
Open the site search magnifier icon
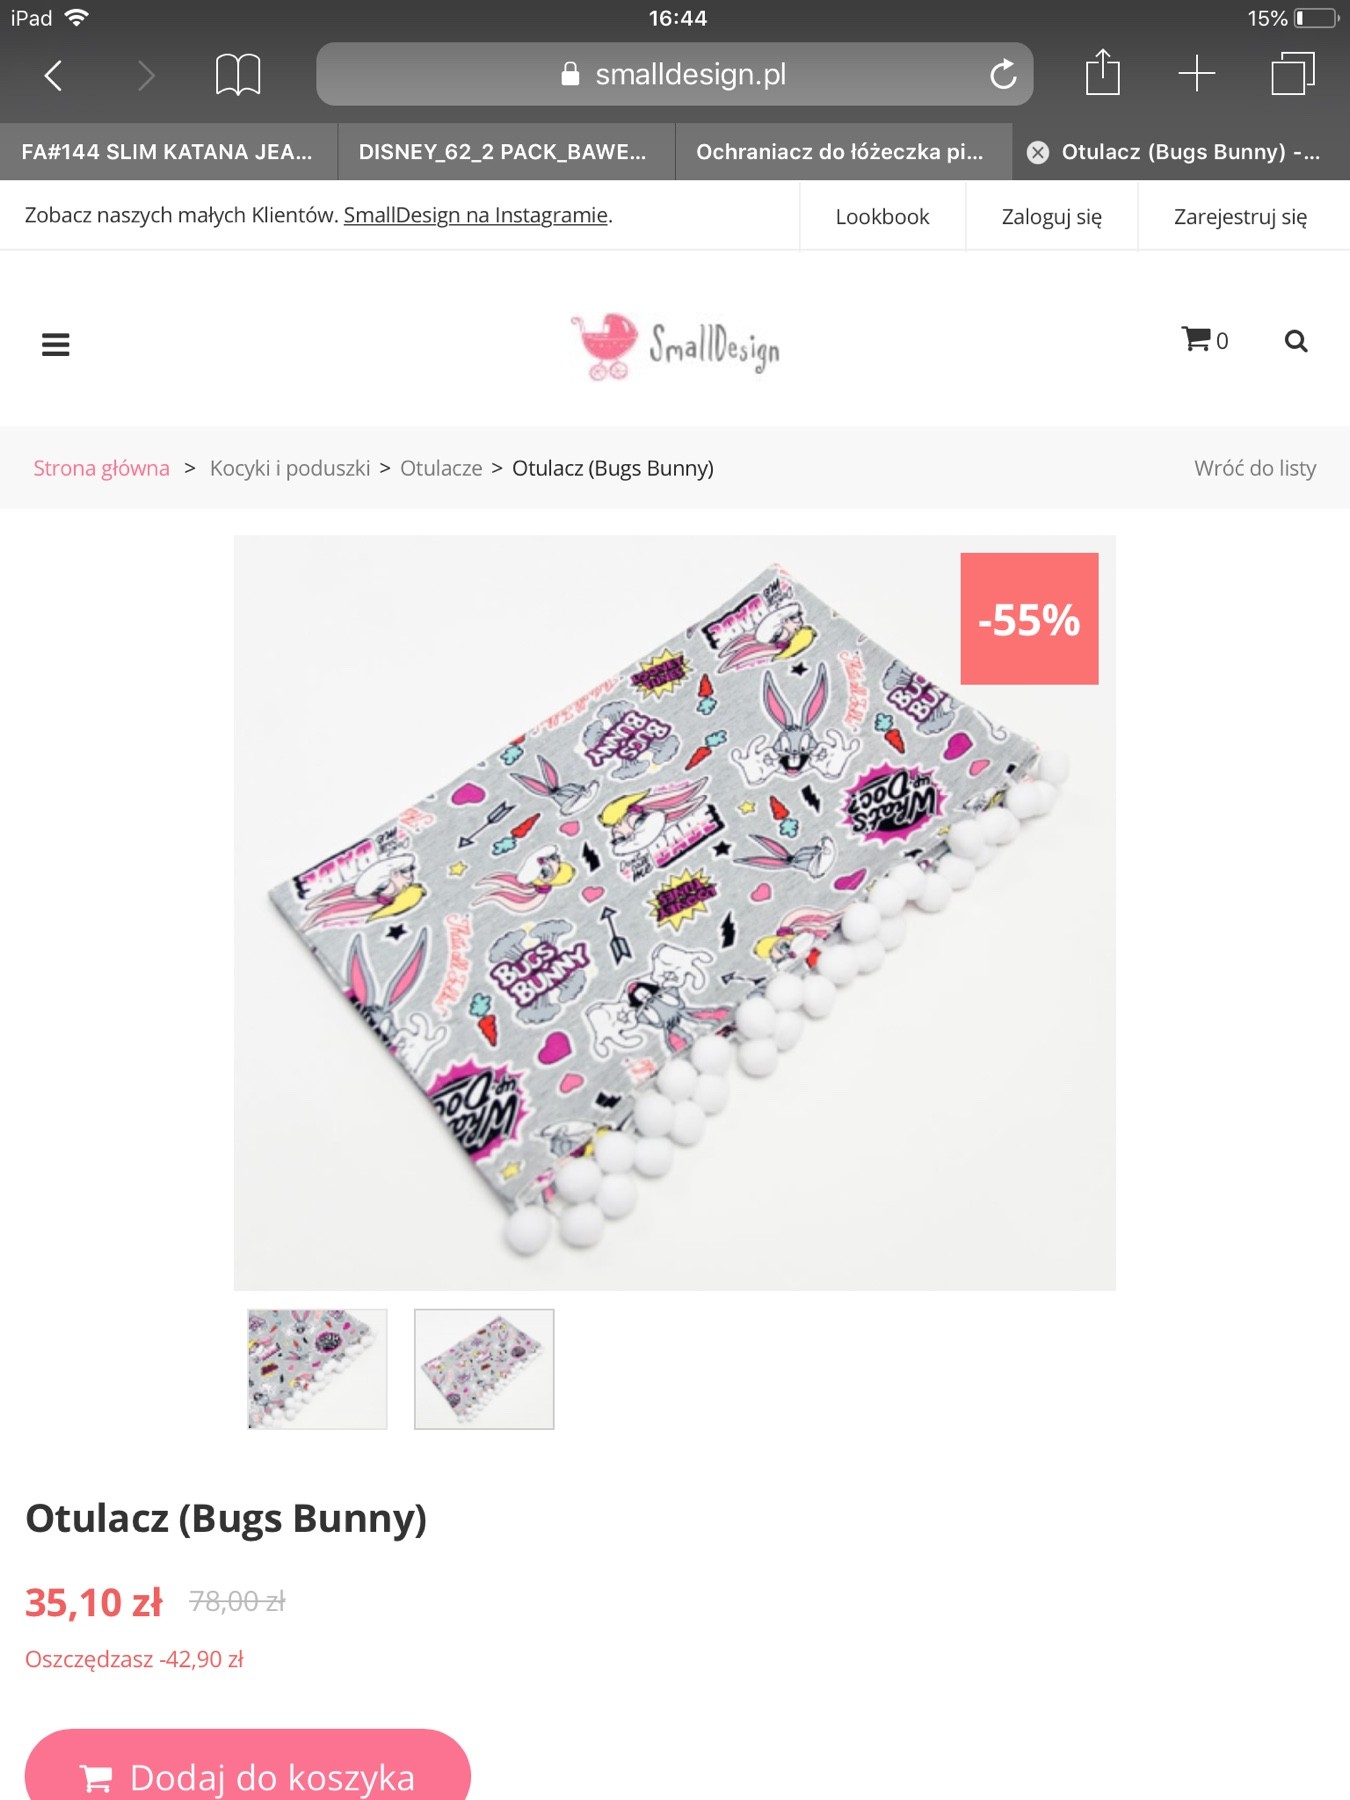tap(1296, 341)
